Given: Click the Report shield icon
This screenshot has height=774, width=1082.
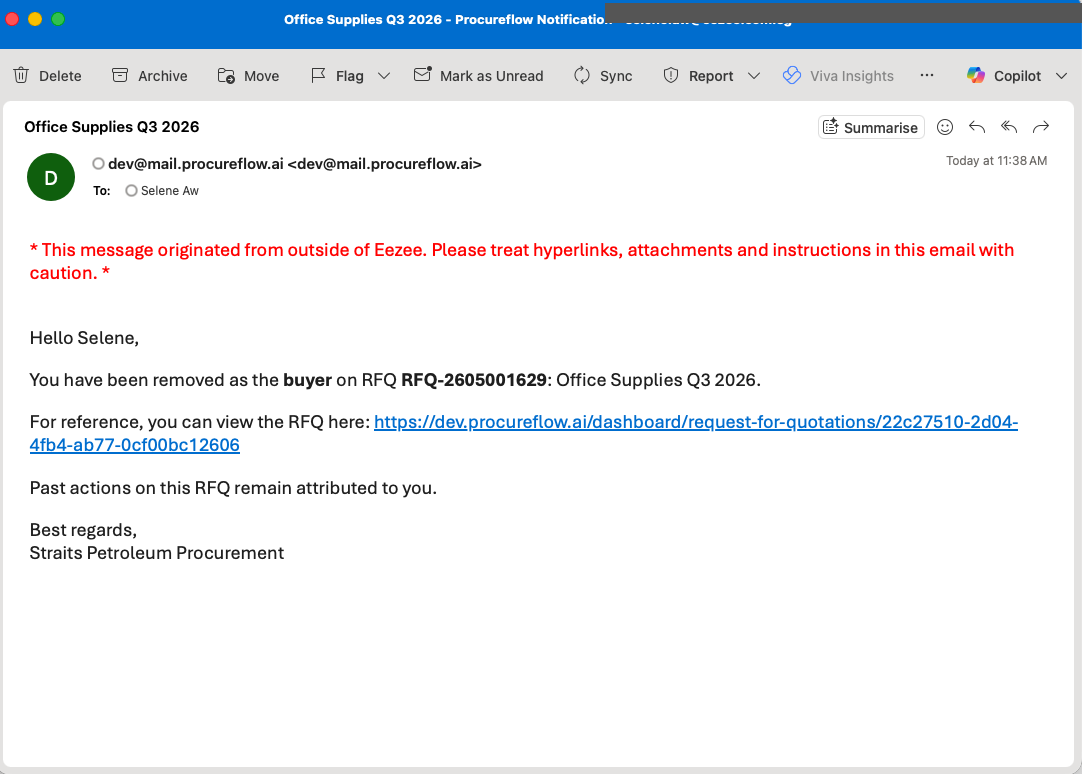Looking at the screenshot, I should pyautogui.click(x=671, y=75).
